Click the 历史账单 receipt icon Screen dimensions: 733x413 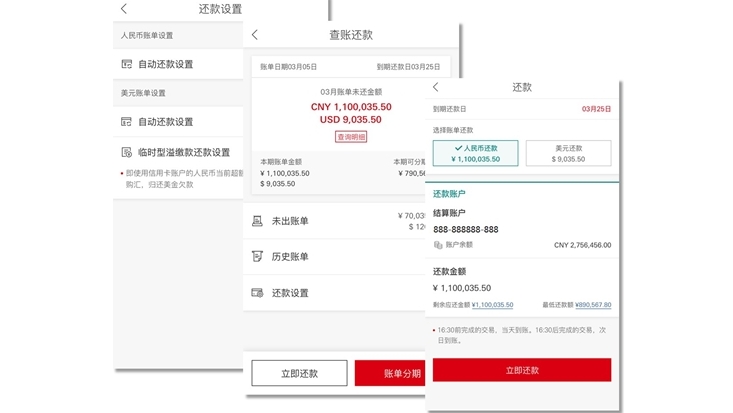click(257, 257)
